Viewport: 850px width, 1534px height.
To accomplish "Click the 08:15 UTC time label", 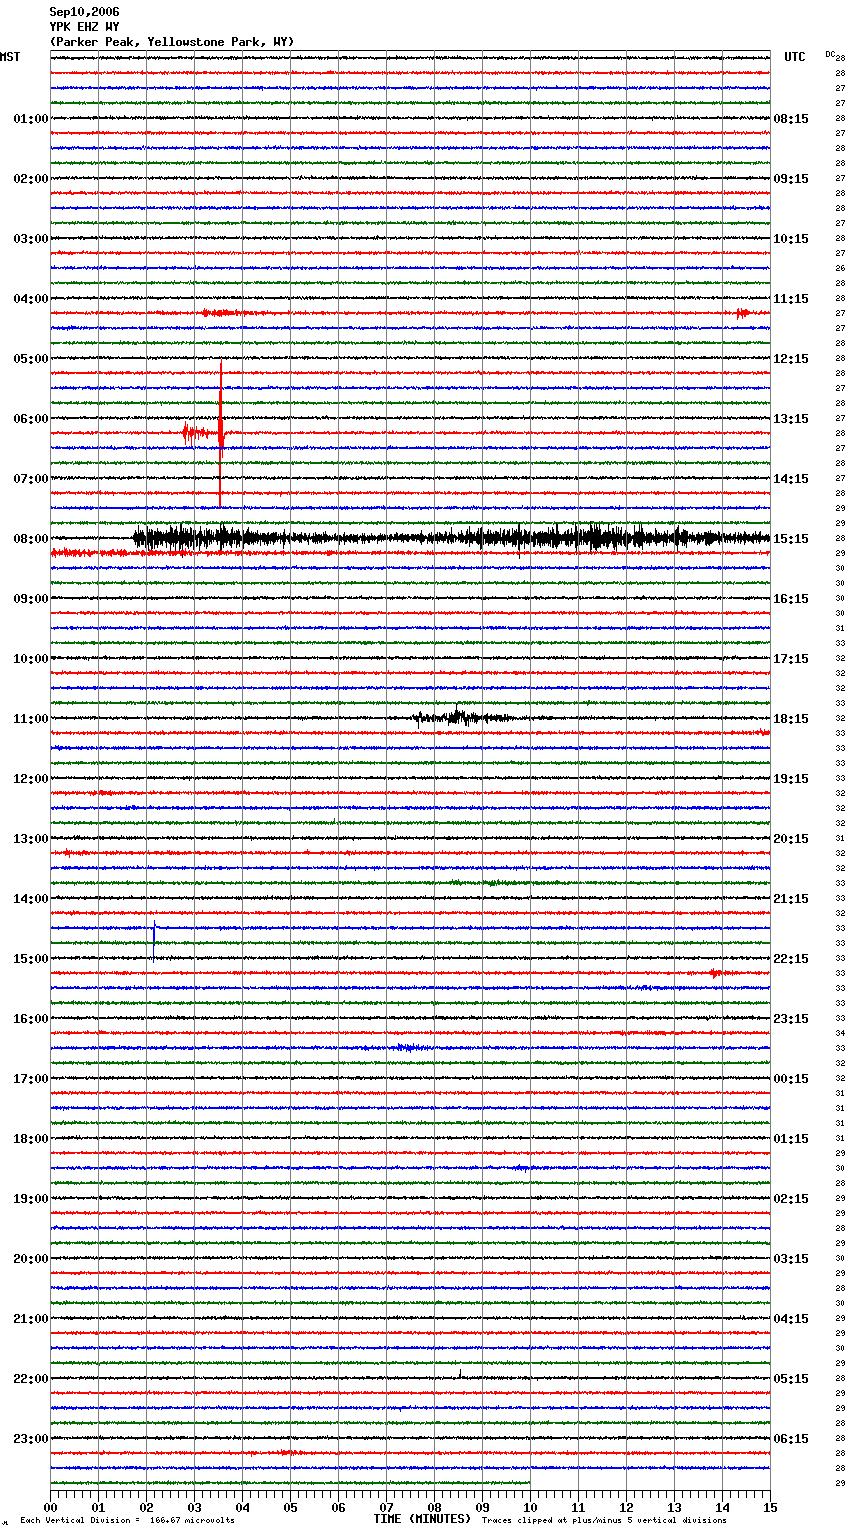I will point(791,119).
